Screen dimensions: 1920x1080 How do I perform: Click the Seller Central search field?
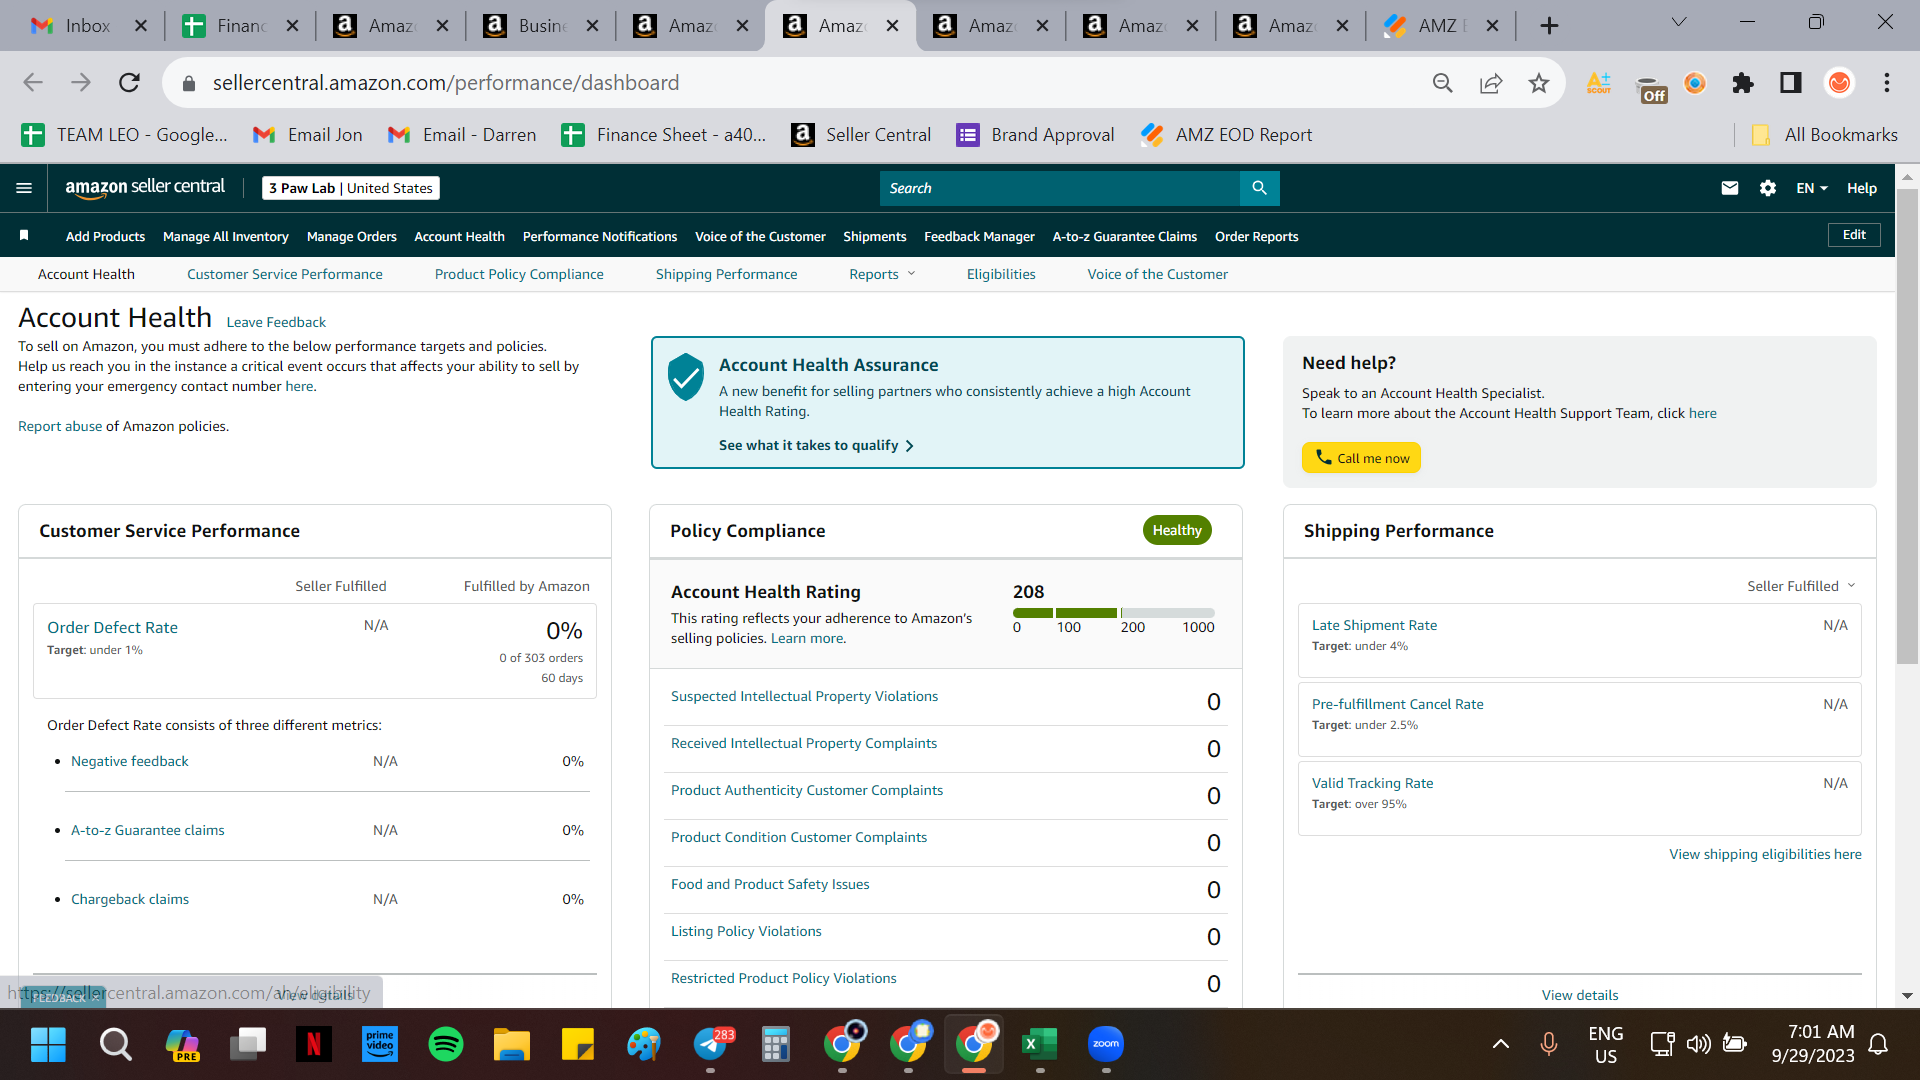click(1059, 188)
